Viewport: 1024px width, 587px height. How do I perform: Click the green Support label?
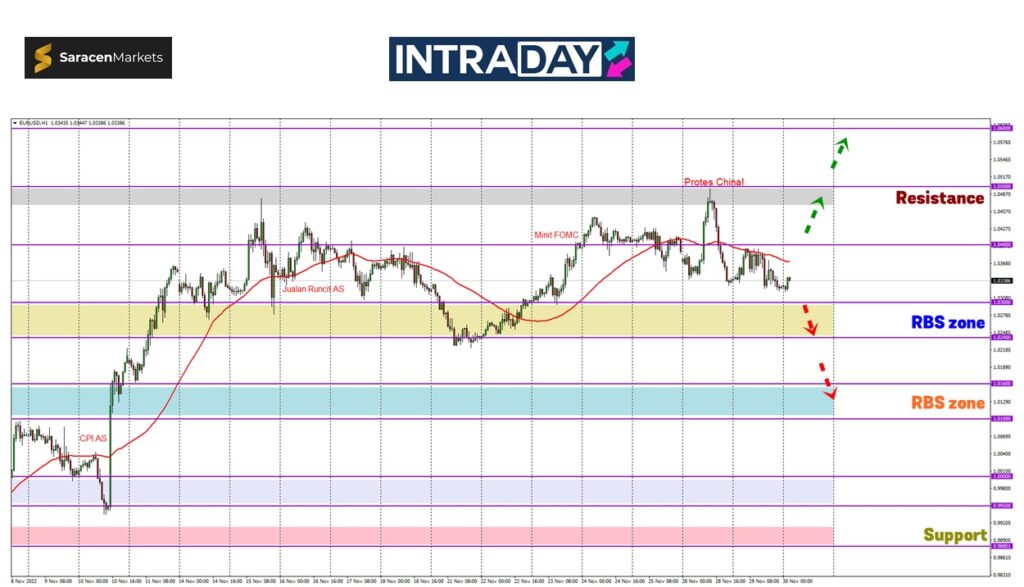tap(954, 535)
